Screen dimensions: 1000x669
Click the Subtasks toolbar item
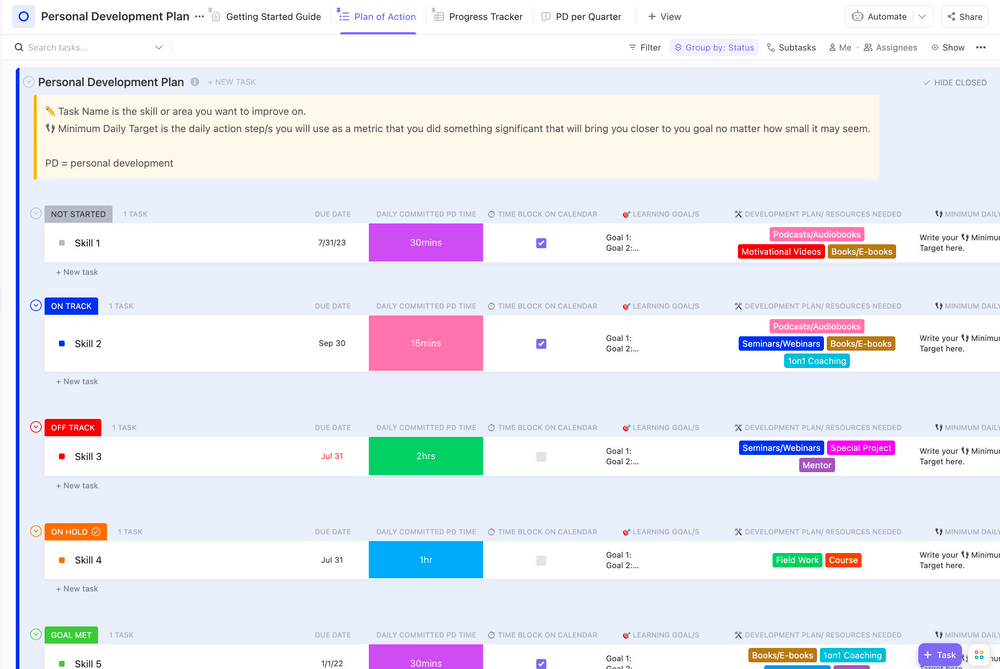[791, 47]
